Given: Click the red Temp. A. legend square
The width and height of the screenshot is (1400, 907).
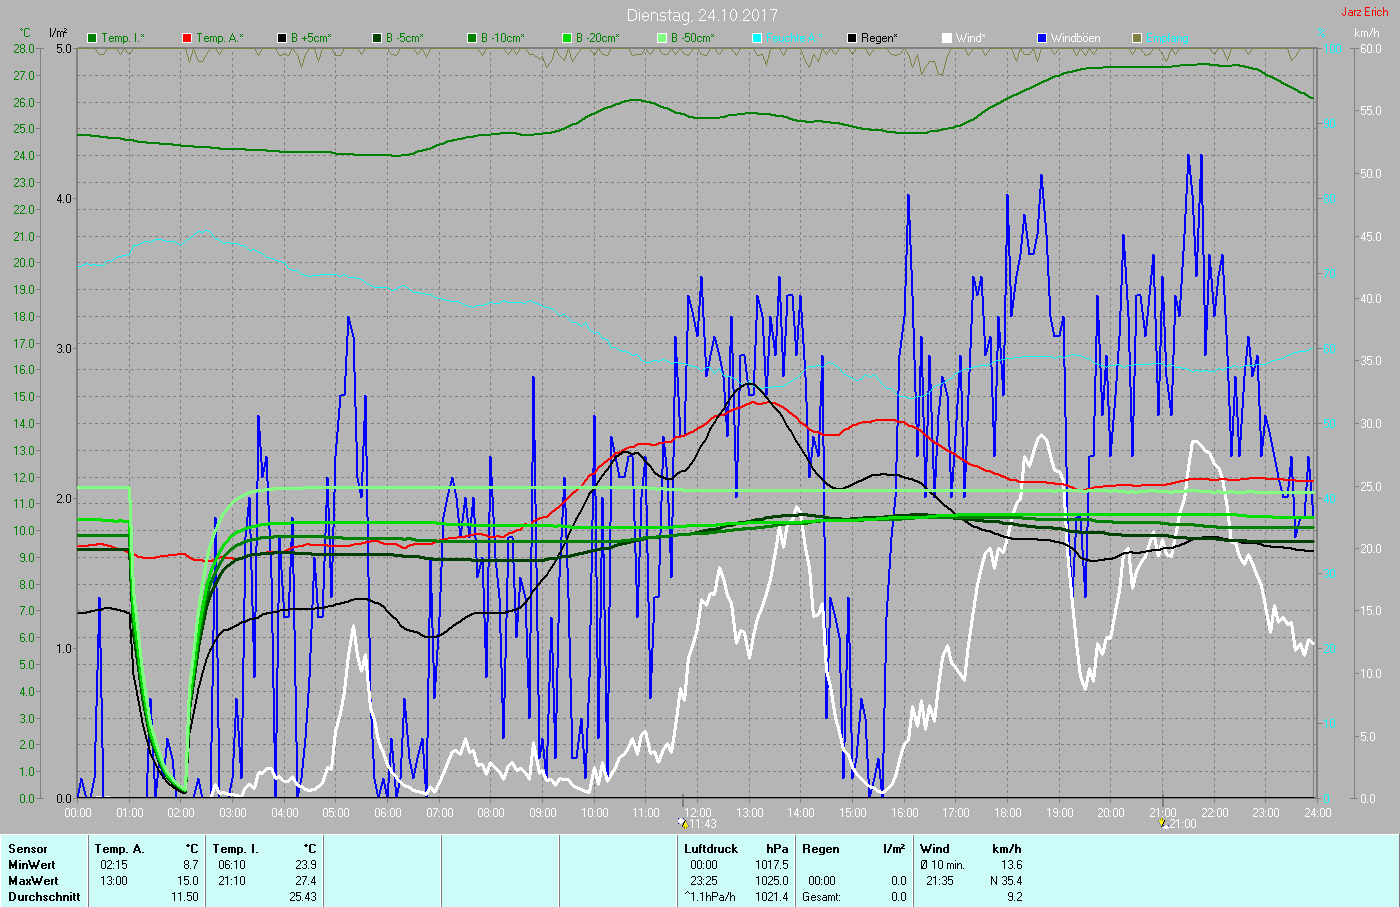Looking at the screenshot, I should point(187,38).
